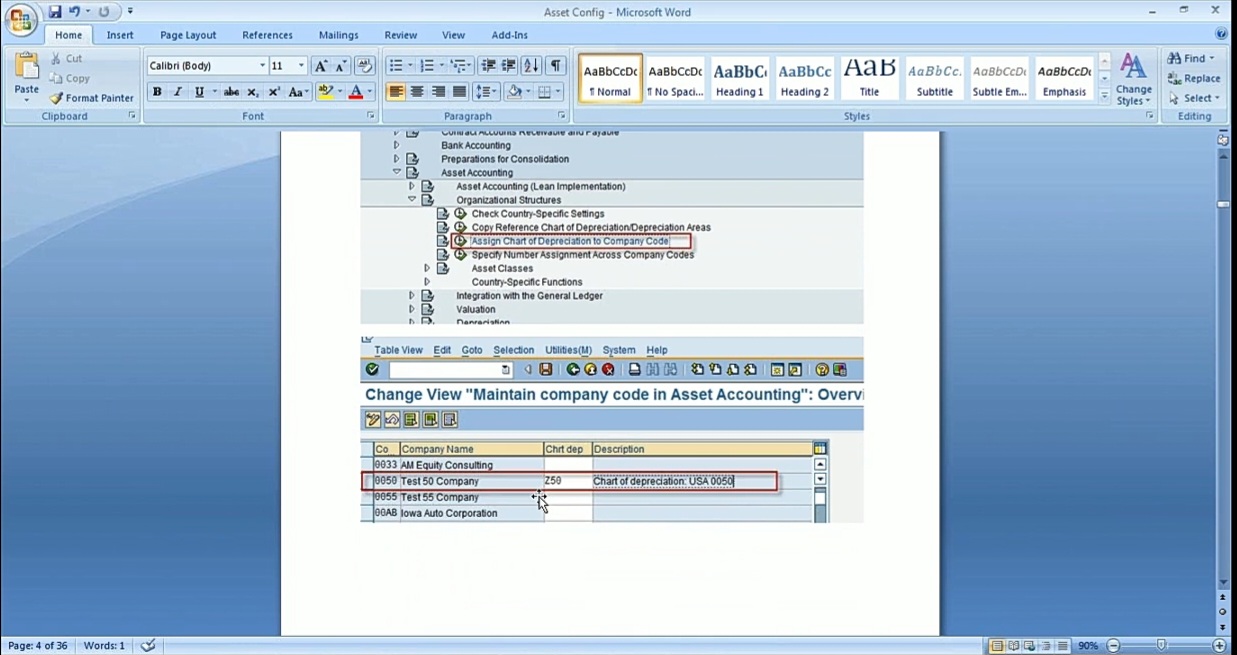Image resolution: width=1237 pixels, height=655 pixels.
Task: Toggle bold formatting
Action: [x=157, y=92]
